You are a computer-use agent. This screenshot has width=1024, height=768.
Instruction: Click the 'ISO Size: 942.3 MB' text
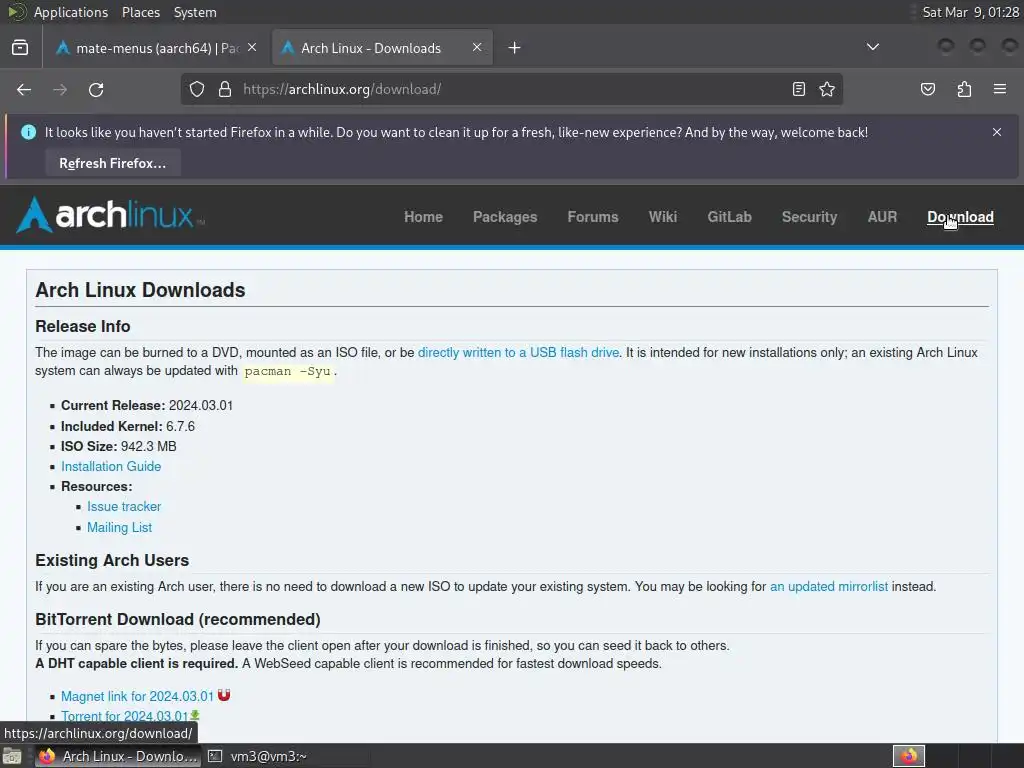pos(119,447)
